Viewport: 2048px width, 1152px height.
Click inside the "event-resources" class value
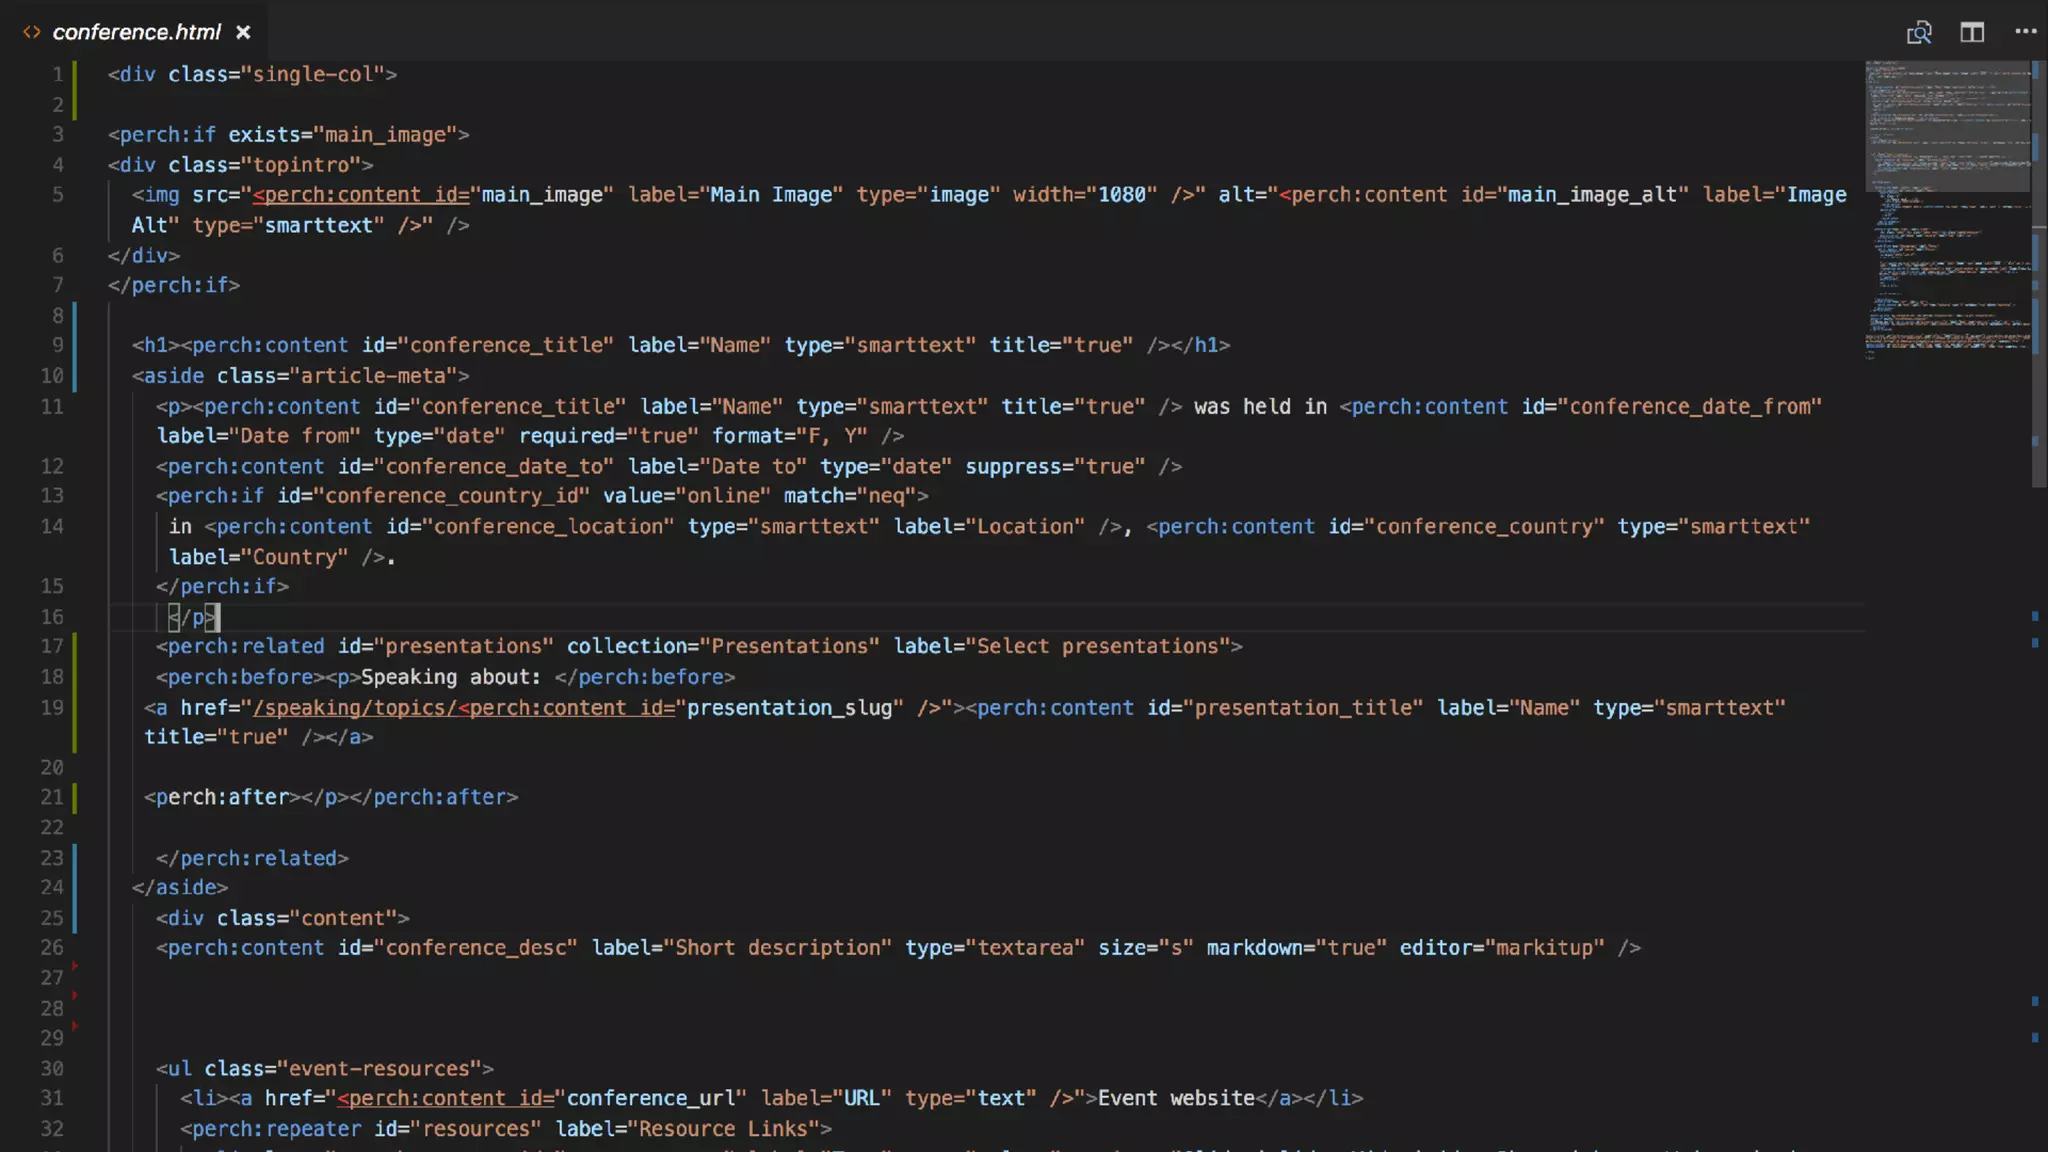(378, 1069)
